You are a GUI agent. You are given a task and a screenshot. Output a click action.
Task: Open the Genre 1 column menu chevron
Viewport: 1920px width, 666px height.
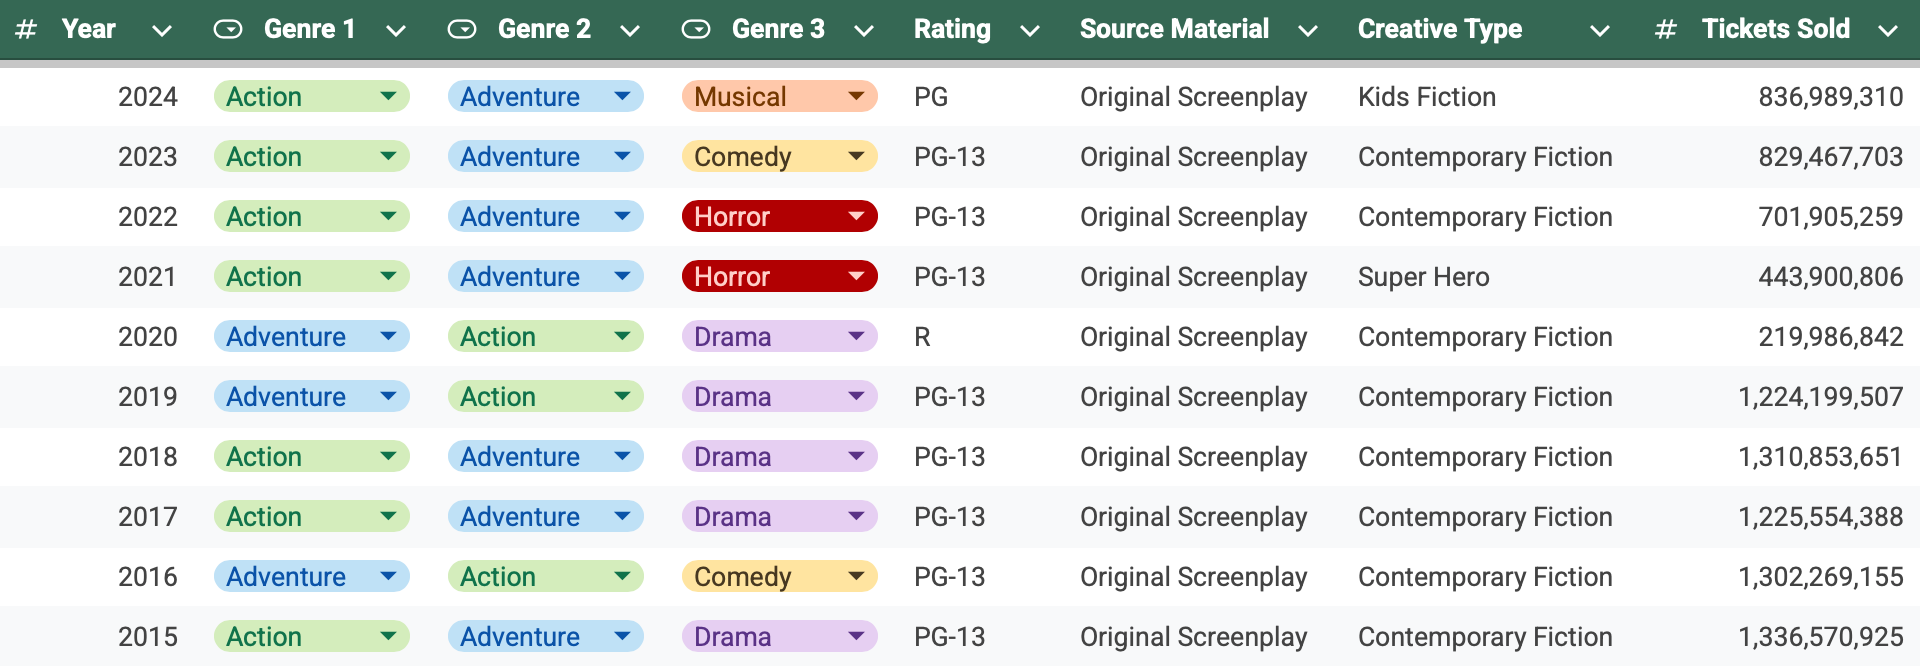(396, 31)
